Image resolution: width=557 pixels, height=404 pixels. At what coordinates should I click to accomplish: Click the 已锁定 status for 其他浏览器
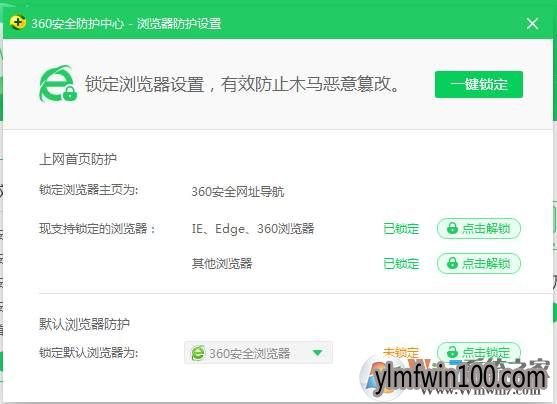pos(401,264)
